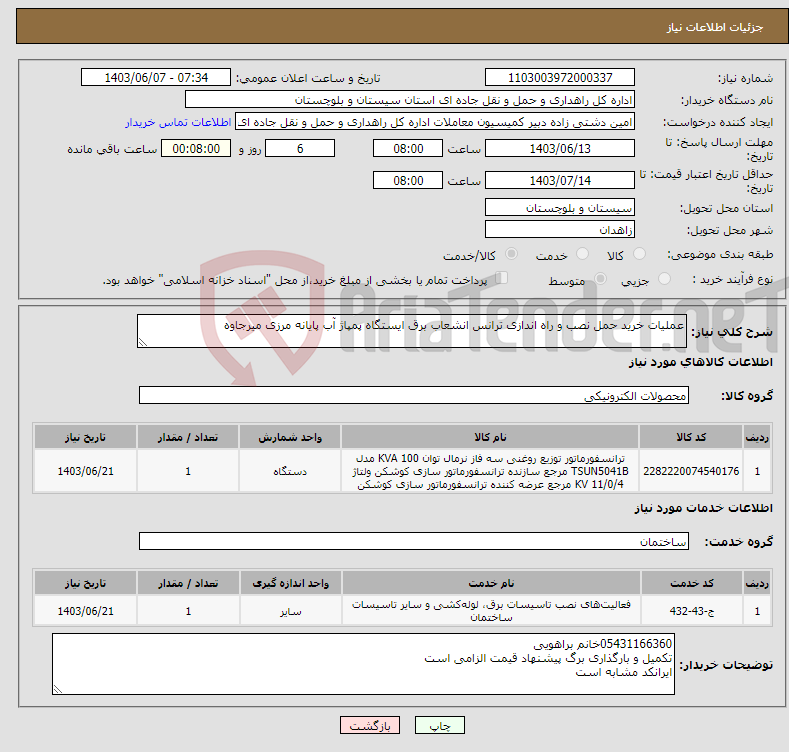Open اطلاعات تماس خریدار link
Image resolution: width=789 pixels, height=752 pixels.
(178, 122)
